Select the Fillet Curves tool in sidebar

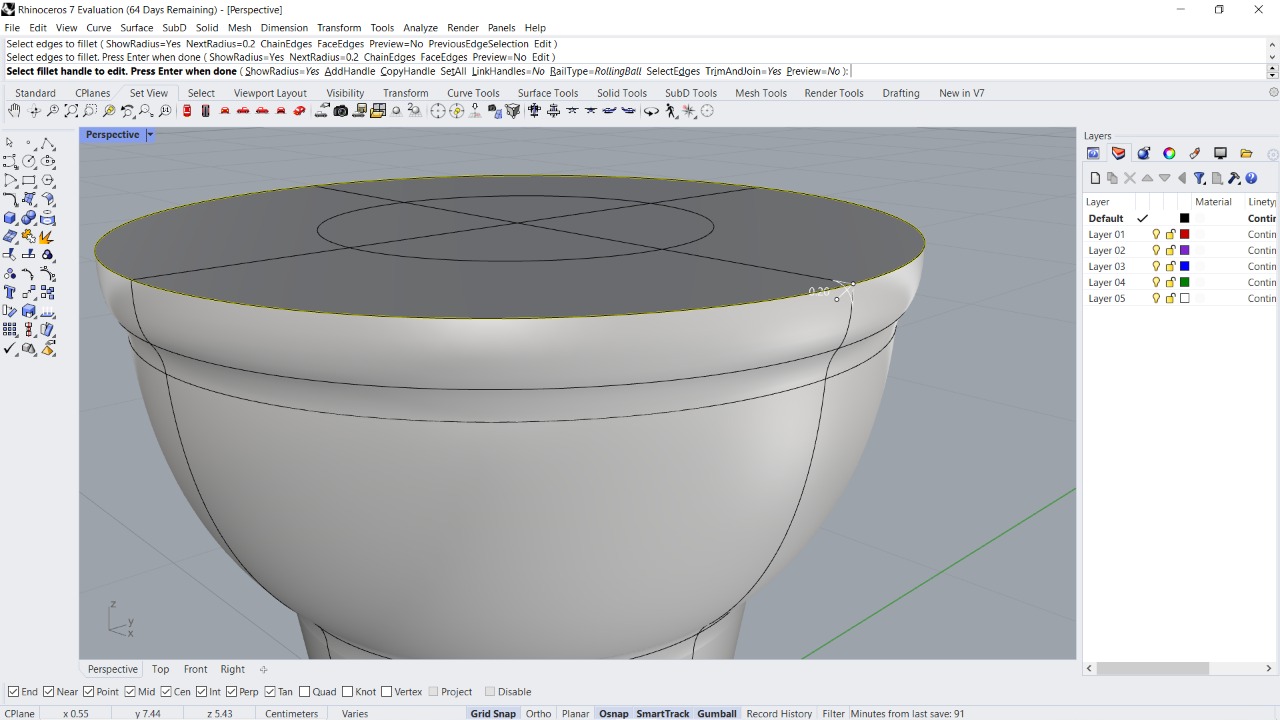(x=10, y=199)
